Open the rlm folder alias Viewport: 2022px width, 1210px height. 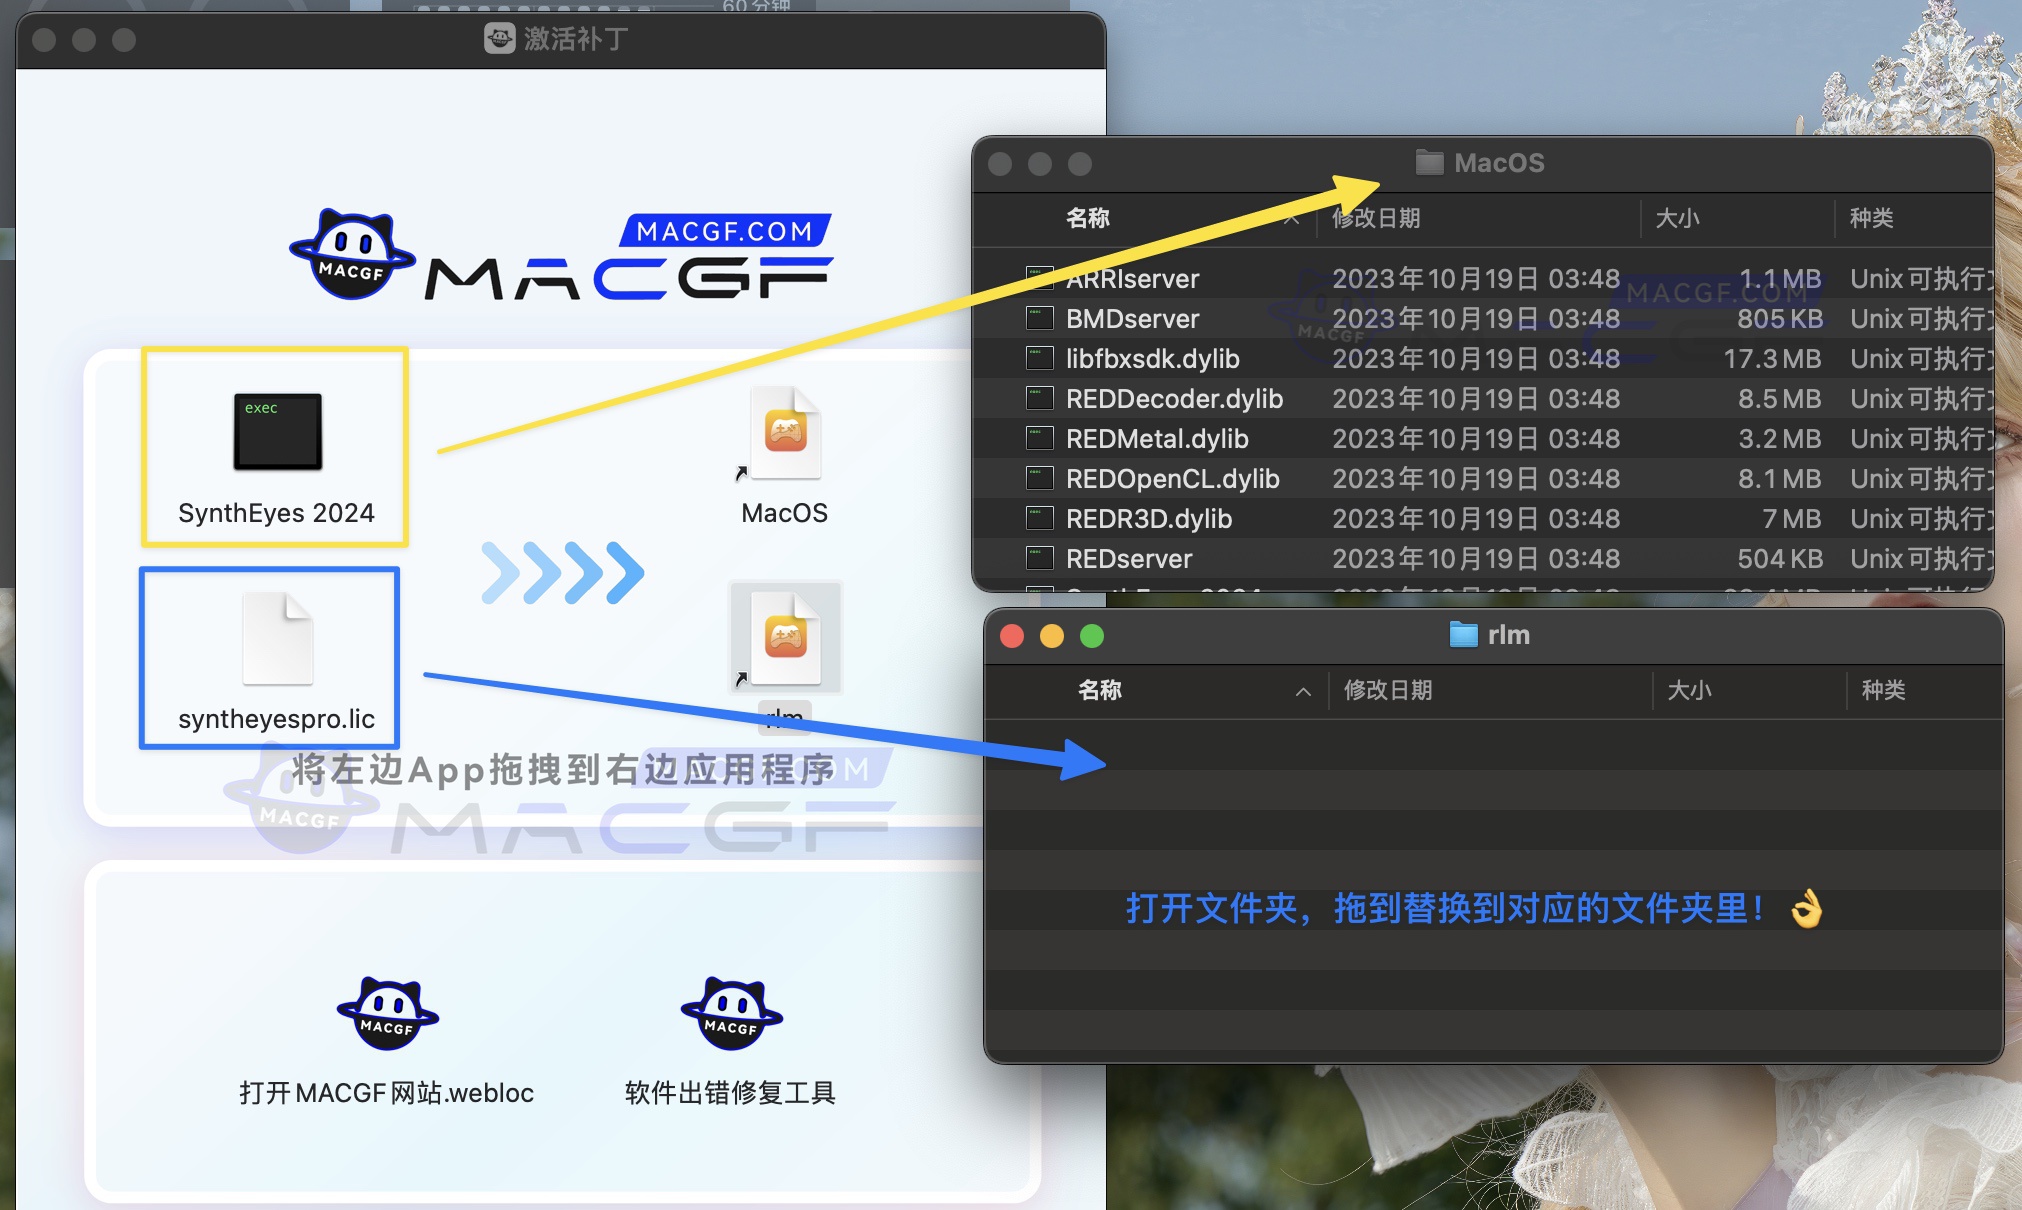pyautogui.click(x=786, y=640)
